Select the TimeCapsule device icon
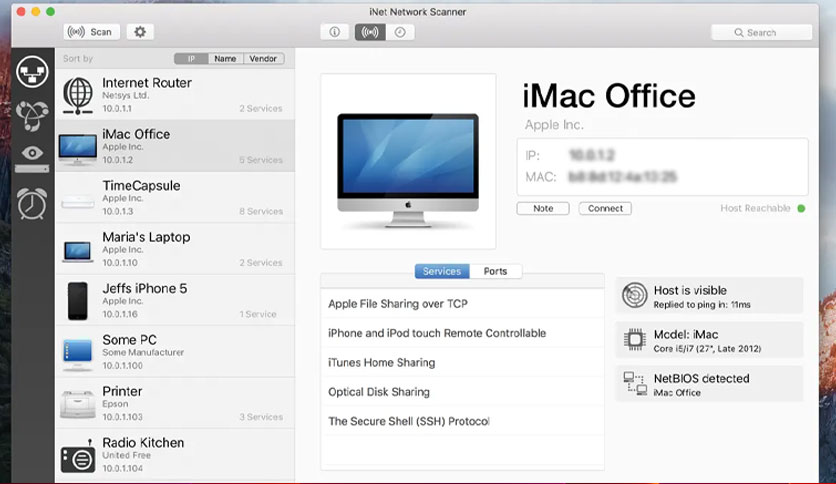Viewport: 836px width, 484px height. tap(78, 203)
